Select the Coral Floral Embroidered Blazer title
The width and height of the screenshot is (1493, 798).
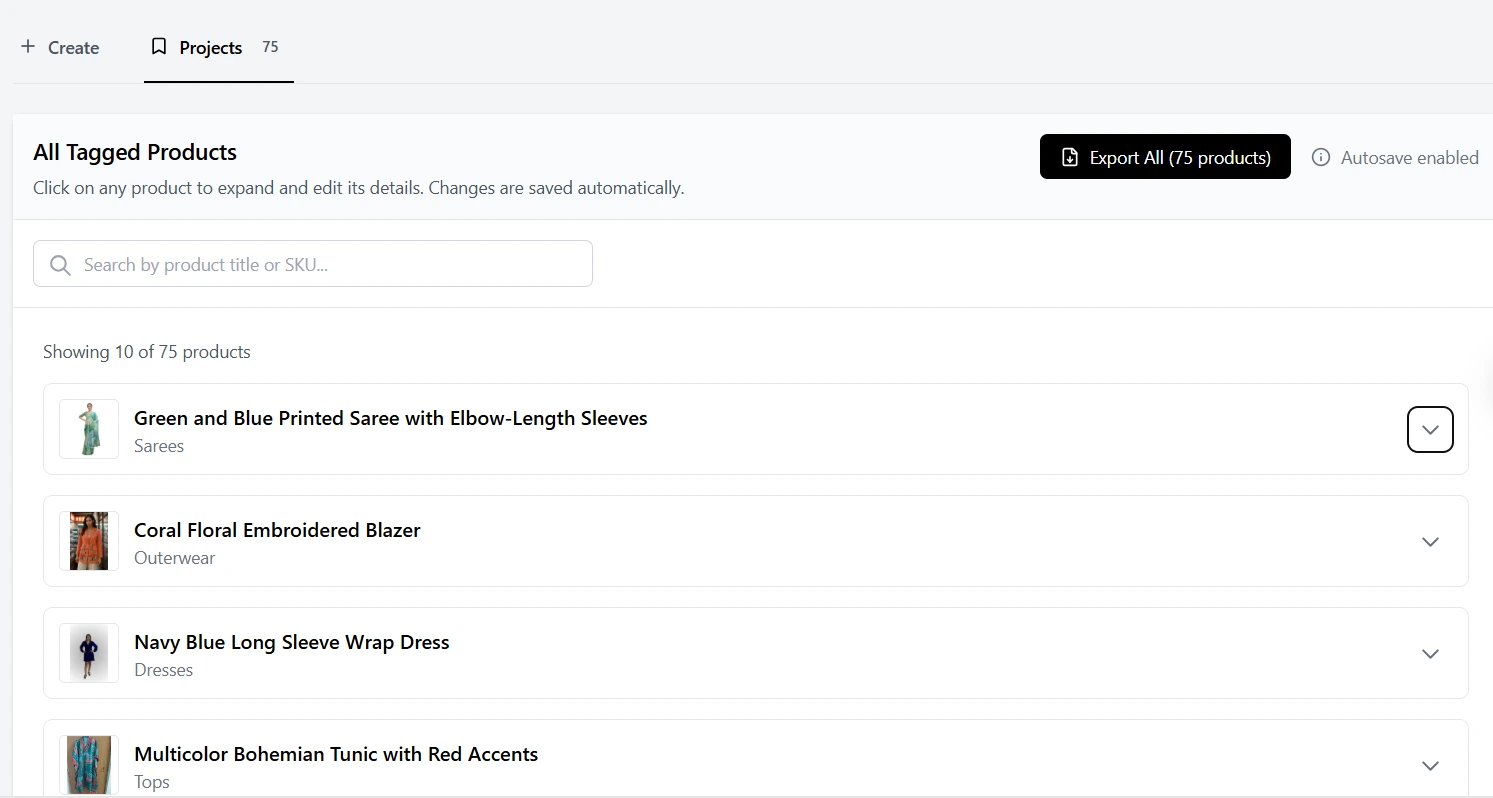(277, 530)
